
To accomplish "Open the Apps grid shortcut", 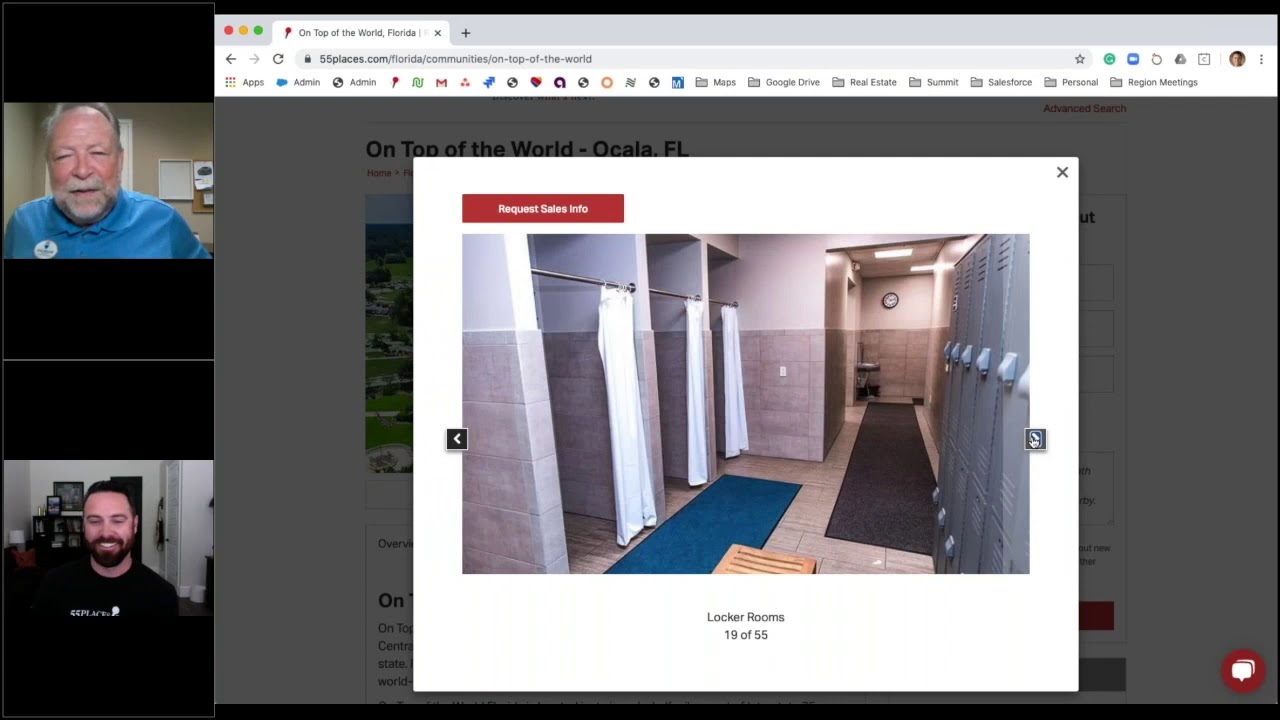I will coord(244,82).
